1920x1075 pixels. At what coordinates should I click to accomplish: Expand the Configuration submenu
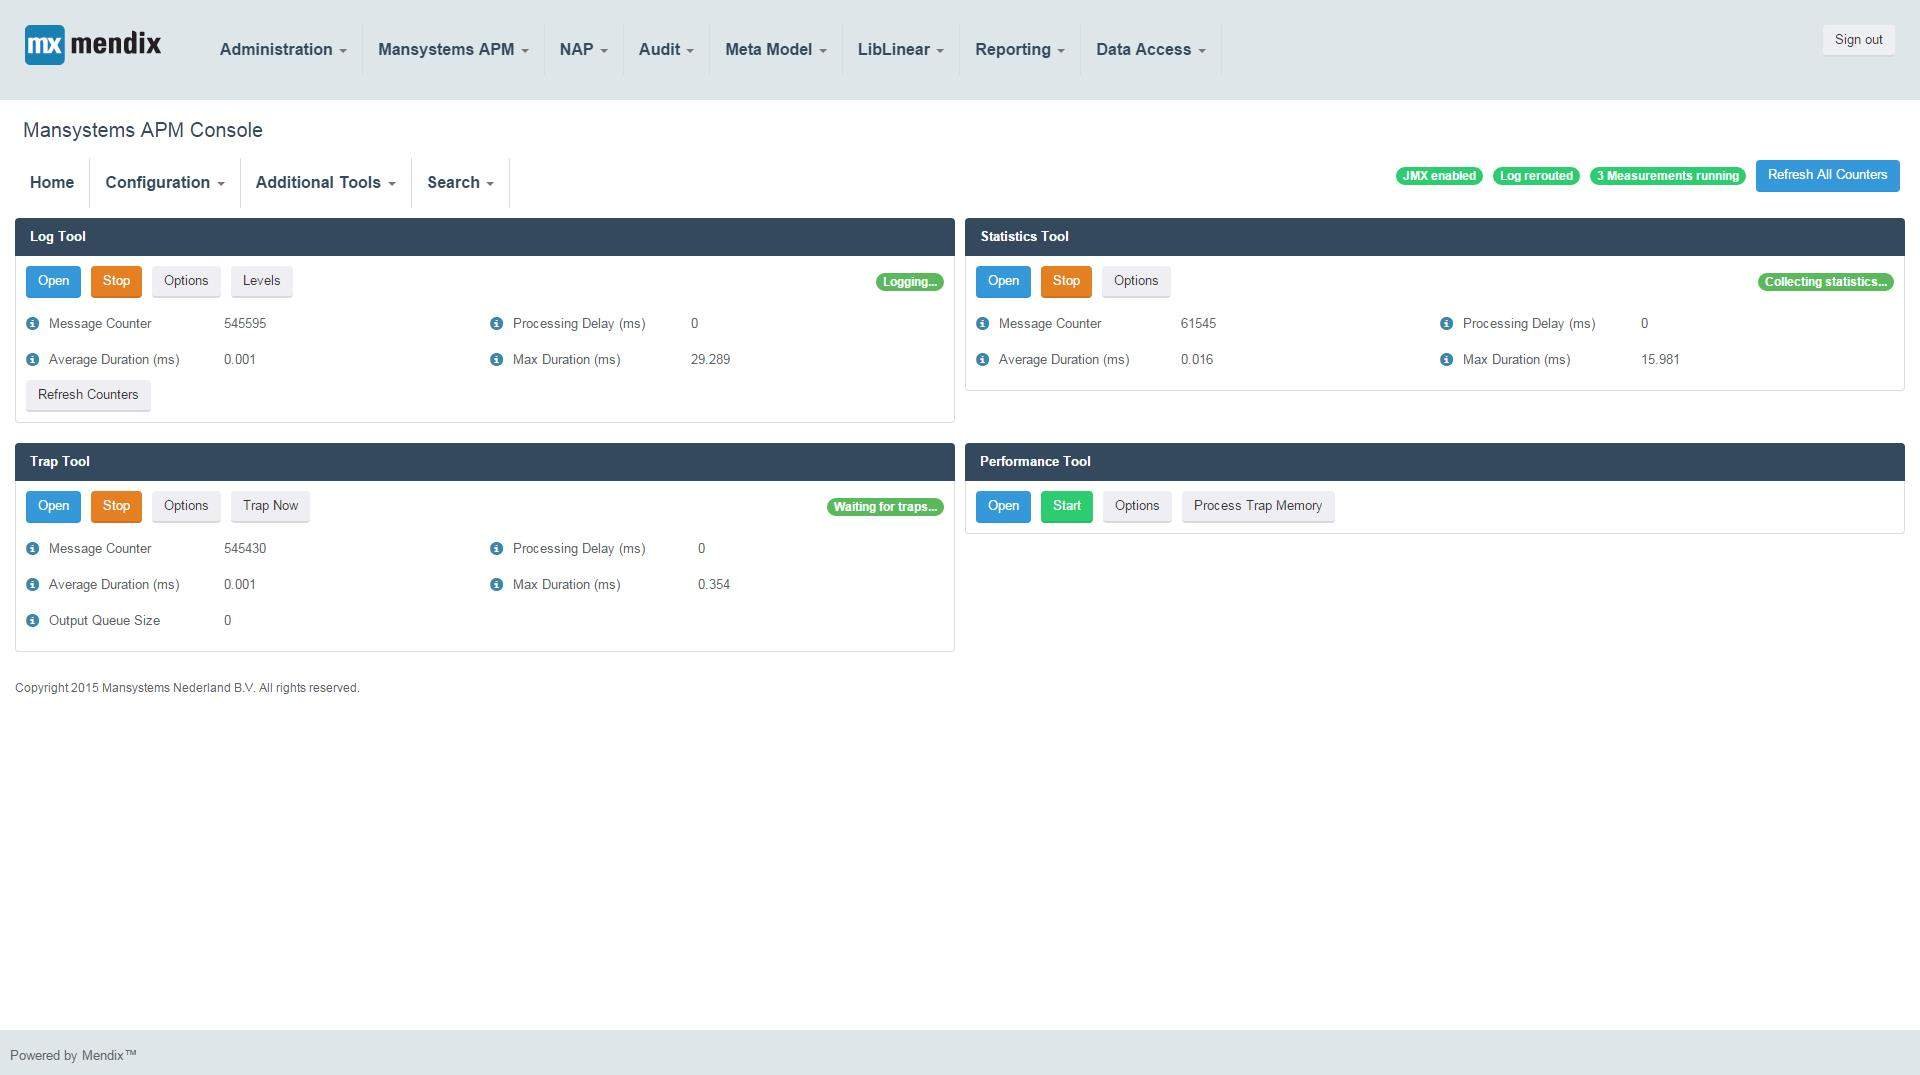pyautogui.click(x=165, y=183)
